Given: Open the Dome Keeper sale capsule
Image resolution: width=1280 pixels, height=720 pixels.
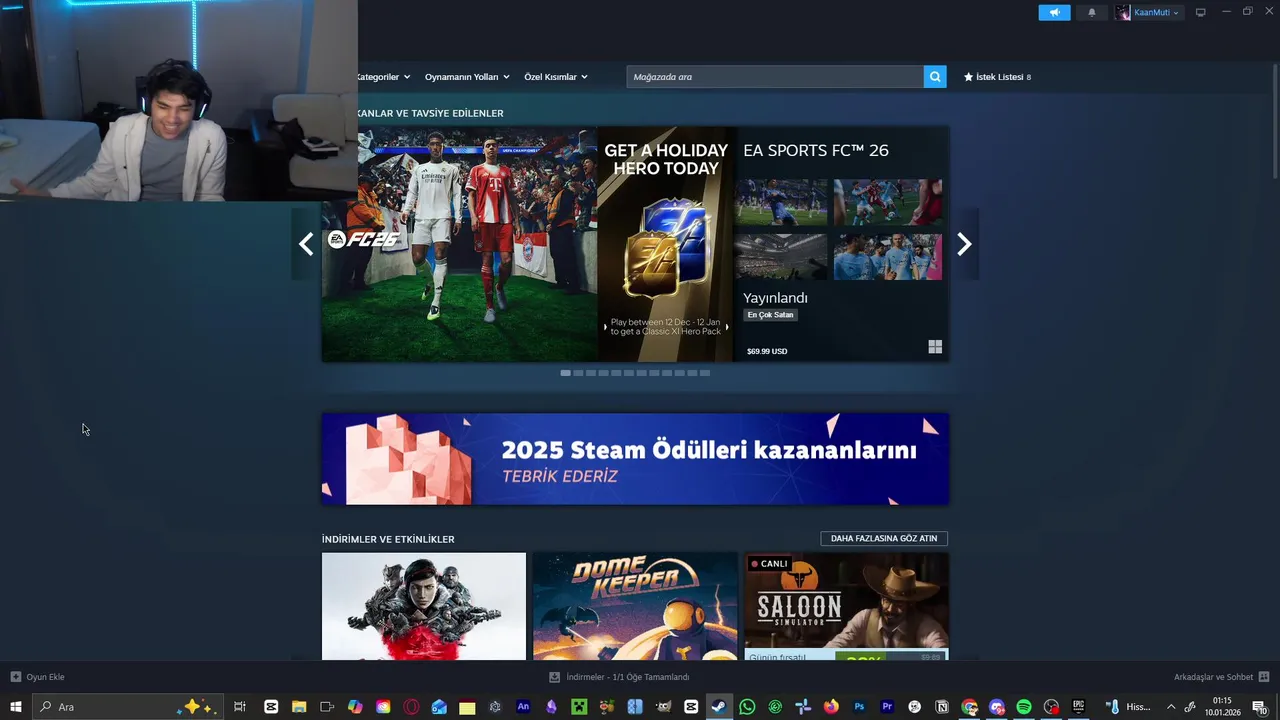Looking at the screenshot, I should [x=635, y=606].
